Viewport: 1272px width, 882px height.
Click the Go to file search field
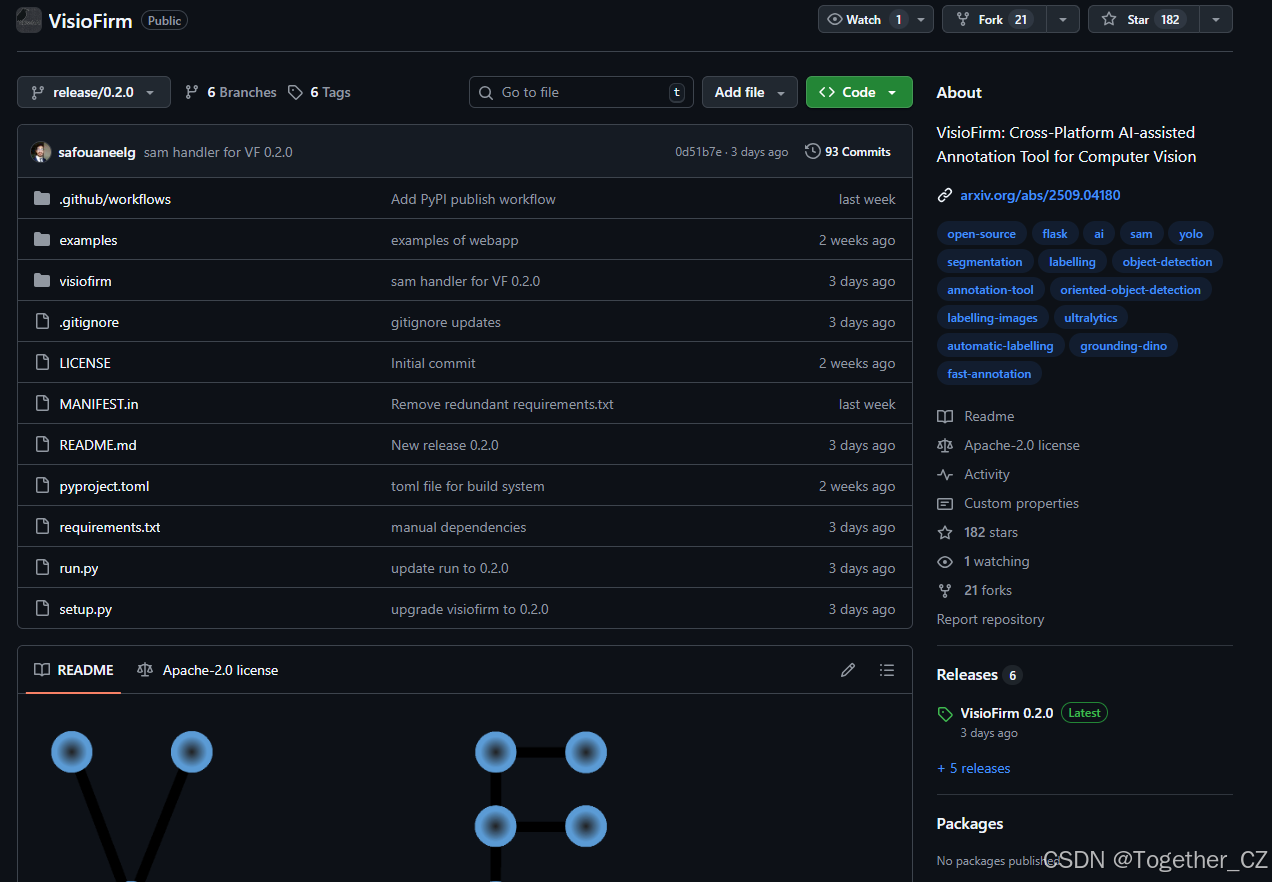[582, 92]
